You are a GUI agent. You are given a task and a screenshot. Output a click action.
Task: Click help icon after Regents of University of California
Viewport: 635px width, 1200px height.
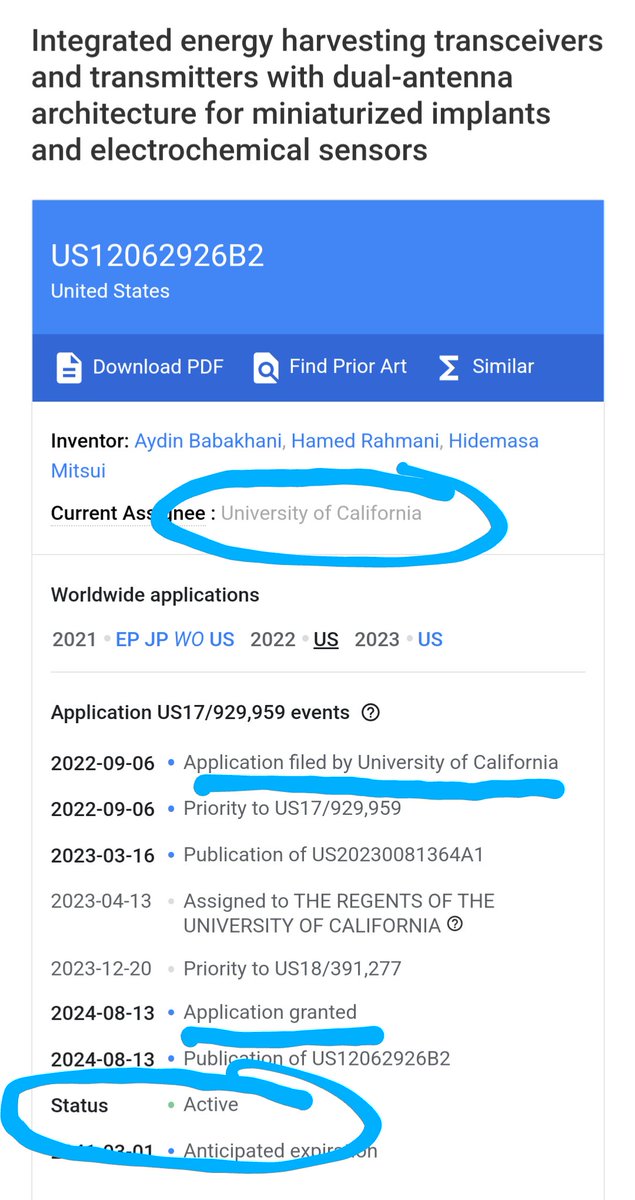click(456, 925)
